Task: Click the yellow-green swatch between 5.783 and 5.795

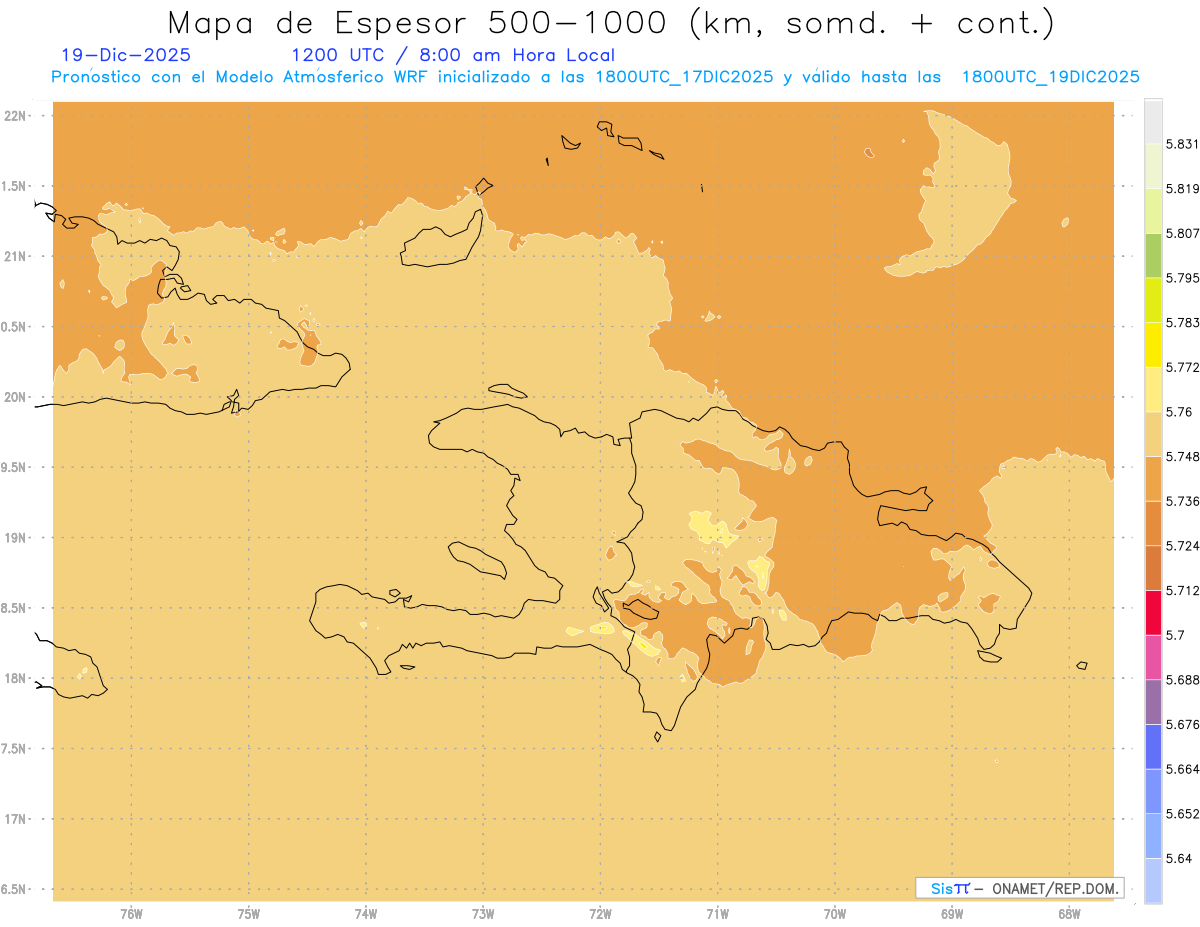Action: [x=1153, y=300]
